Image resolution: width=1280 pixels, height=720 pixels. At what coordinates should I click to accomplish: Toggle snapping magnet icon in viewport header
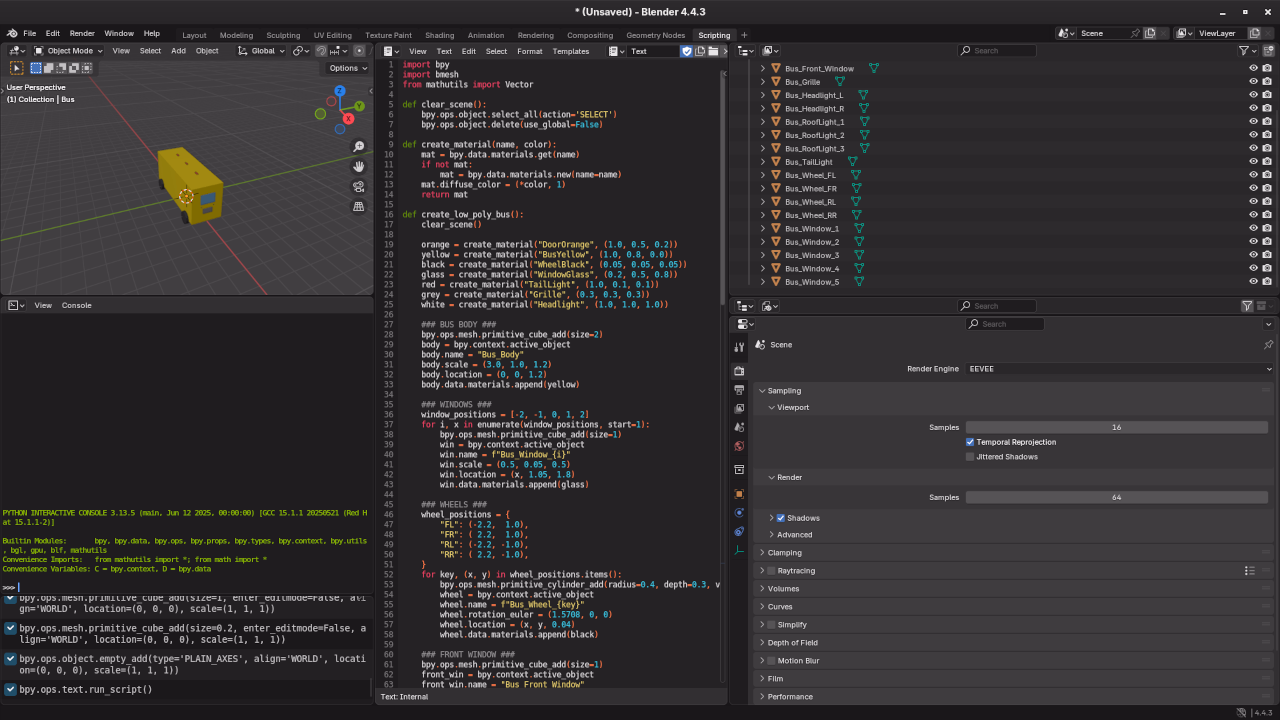coord(321,51)
